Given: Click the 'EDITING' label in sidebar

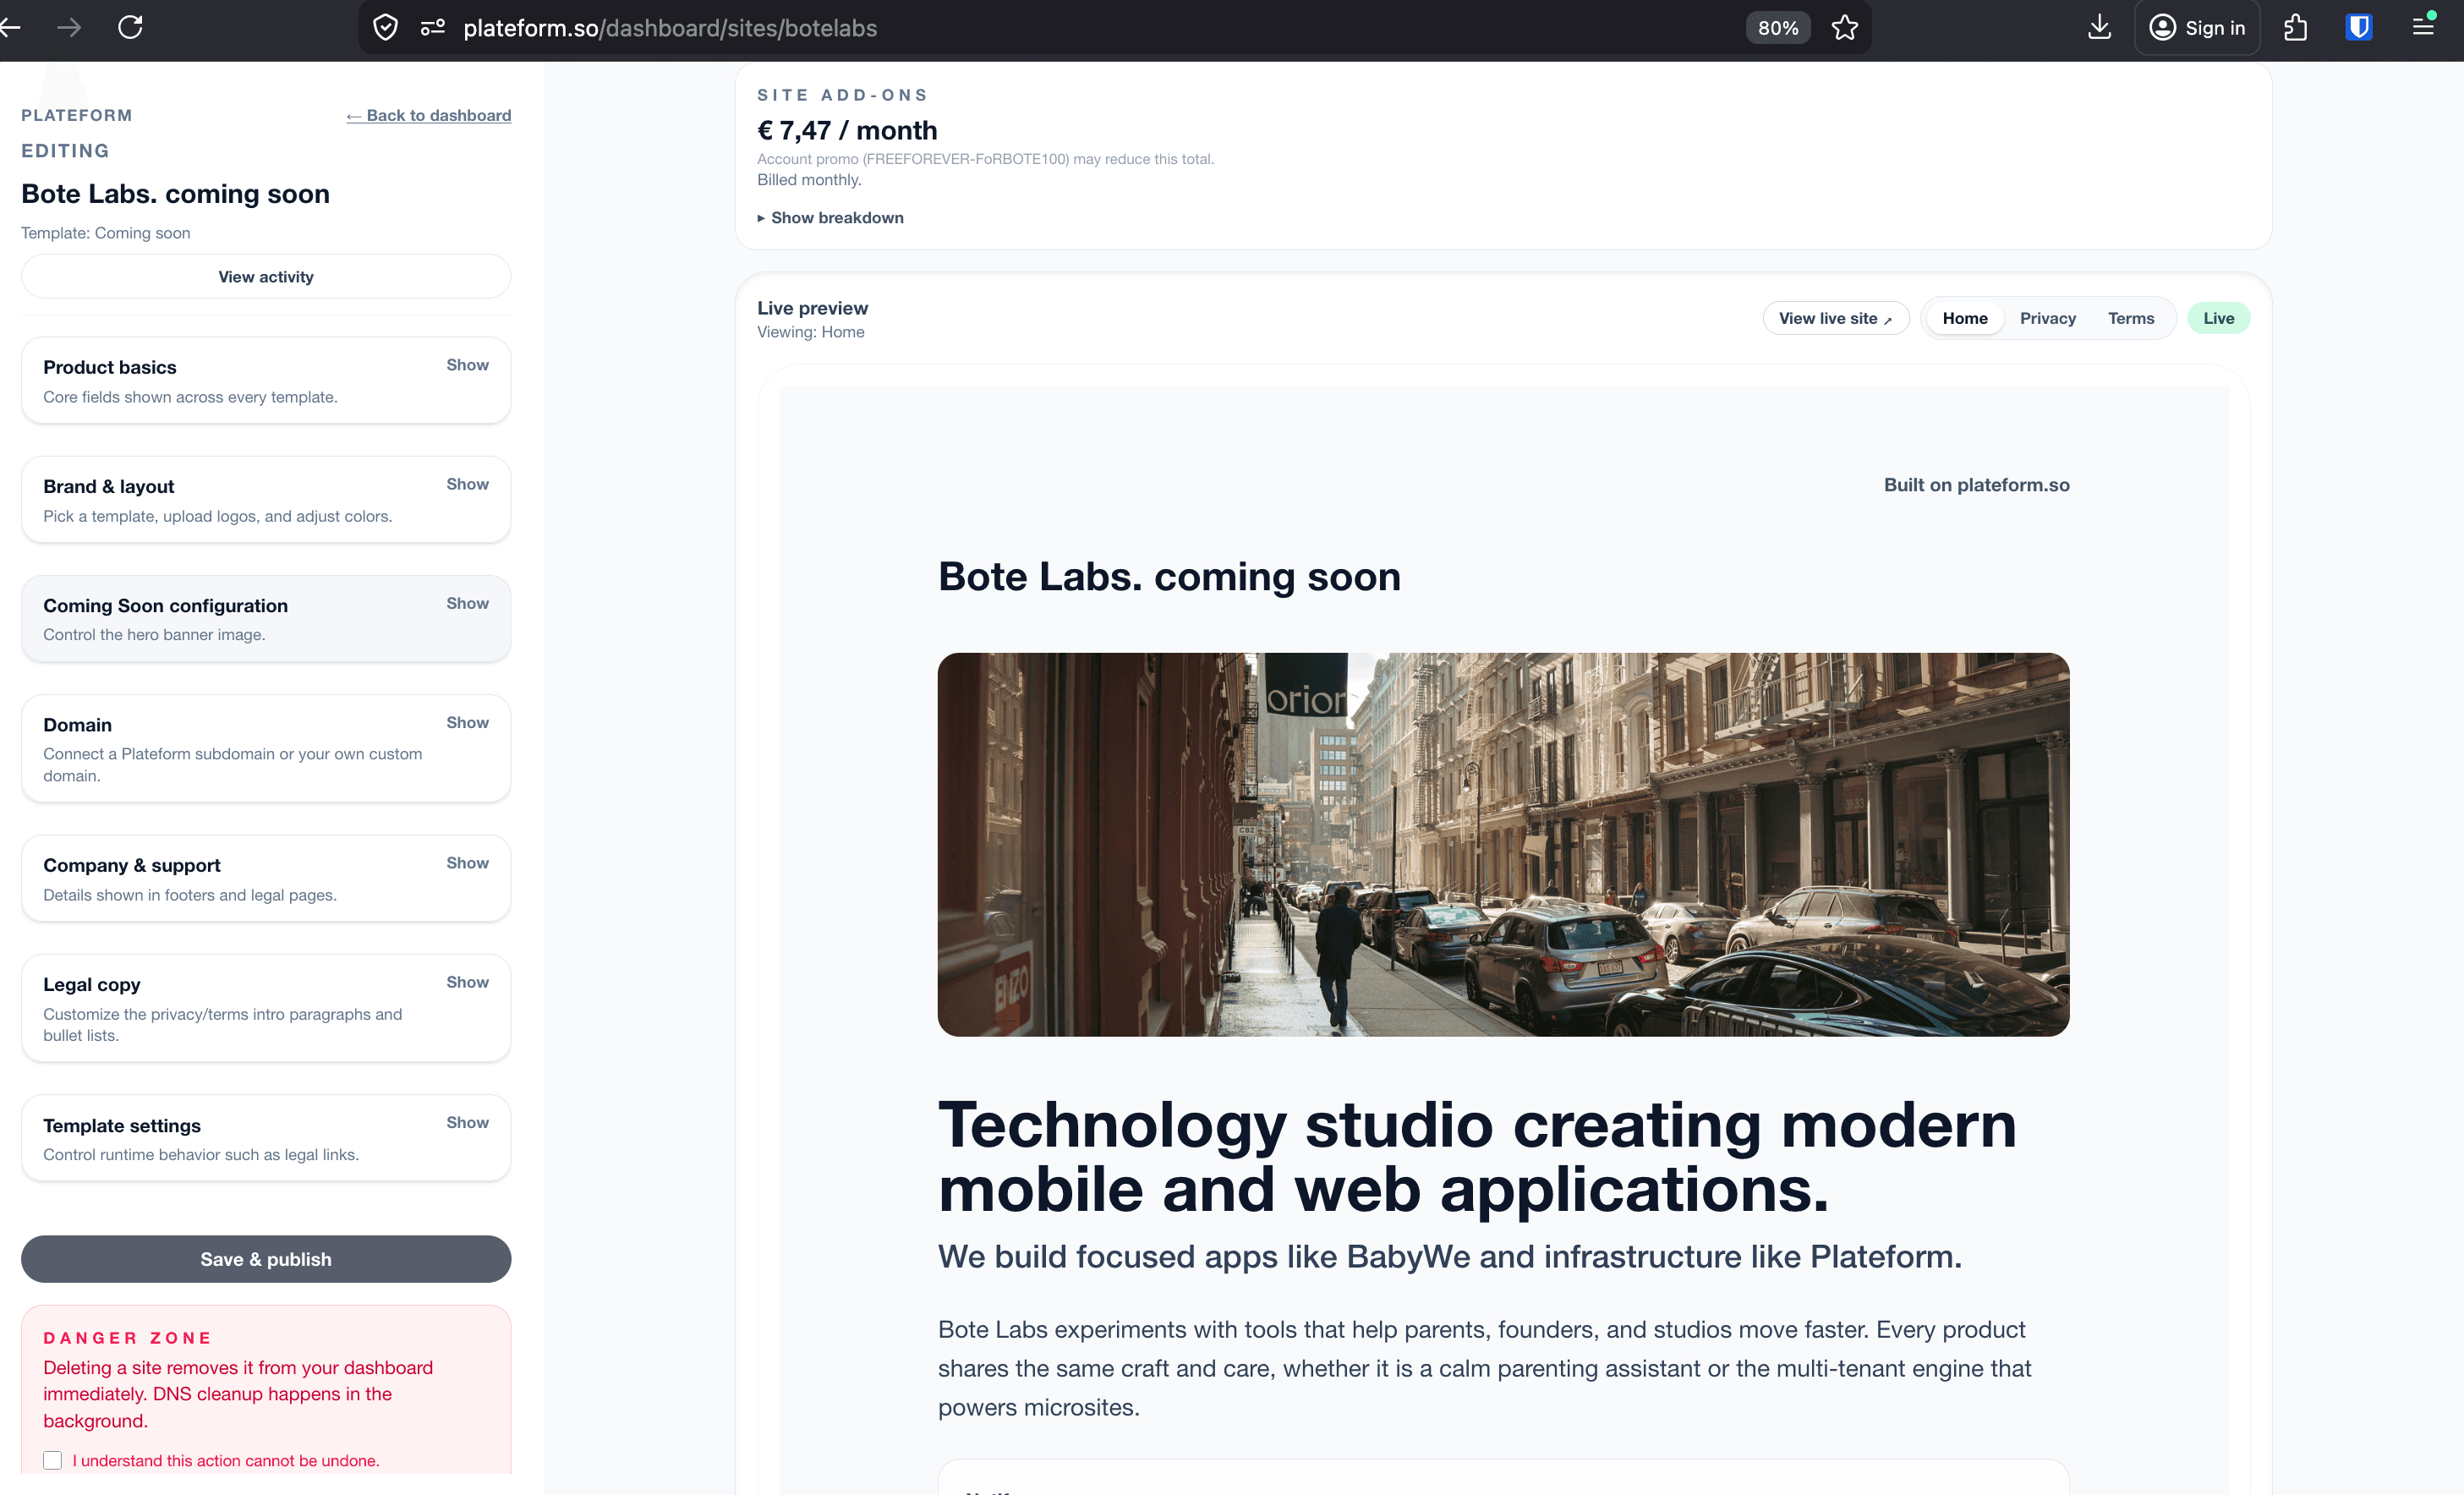Looking at the screenshot, I should (x=65, y=151).
